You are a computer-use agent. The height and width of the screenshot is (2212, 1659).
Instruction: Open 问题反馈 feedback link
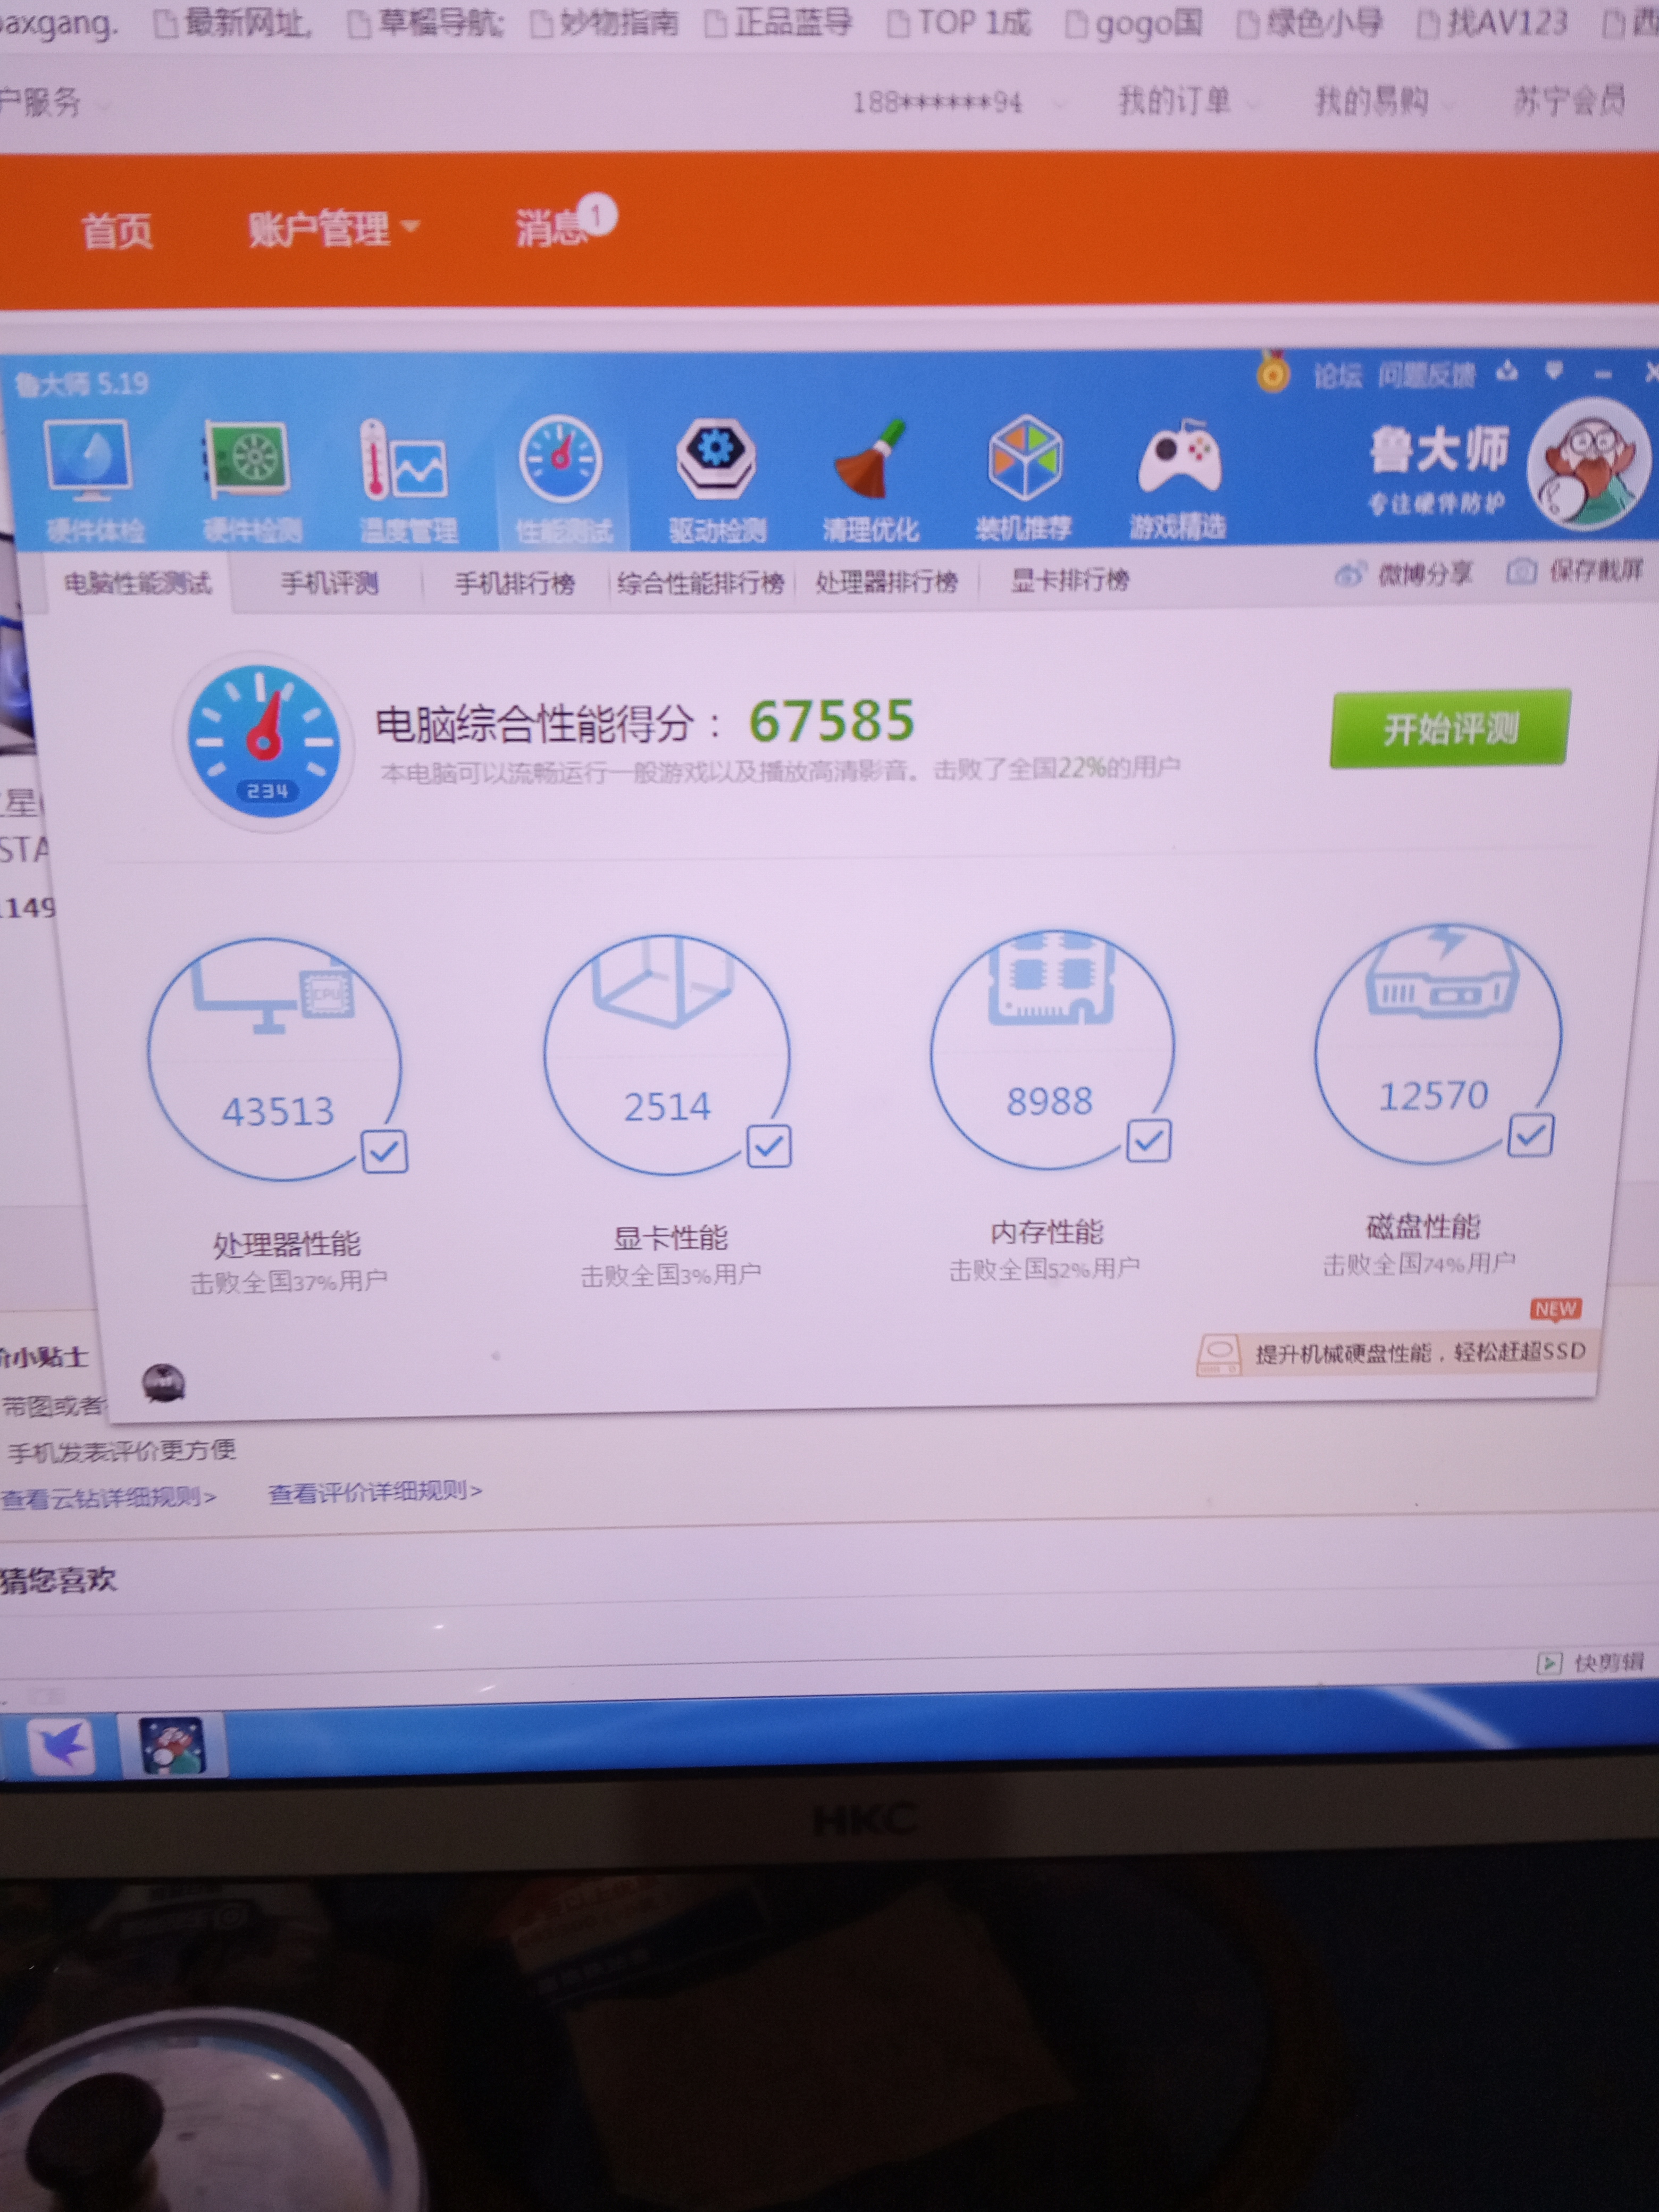tap(1427, 375)
